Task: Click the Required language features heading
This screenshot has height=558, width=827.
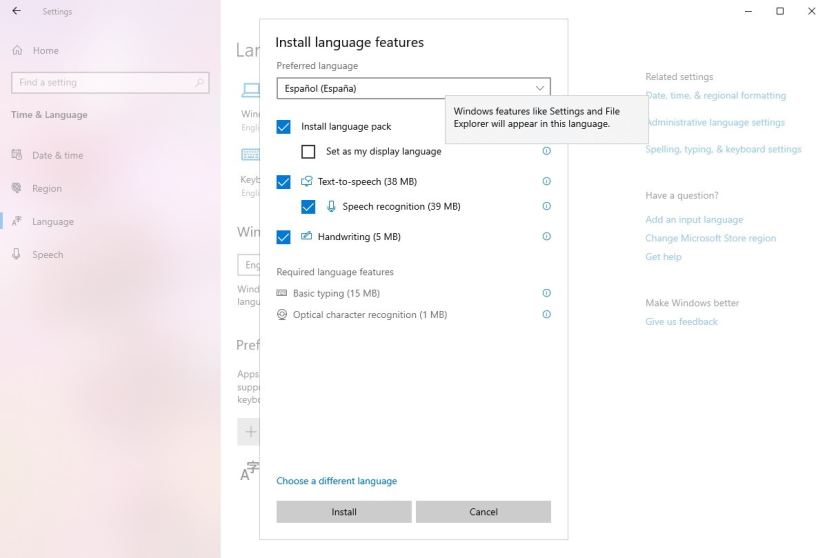Action: (x=335, y=272)
